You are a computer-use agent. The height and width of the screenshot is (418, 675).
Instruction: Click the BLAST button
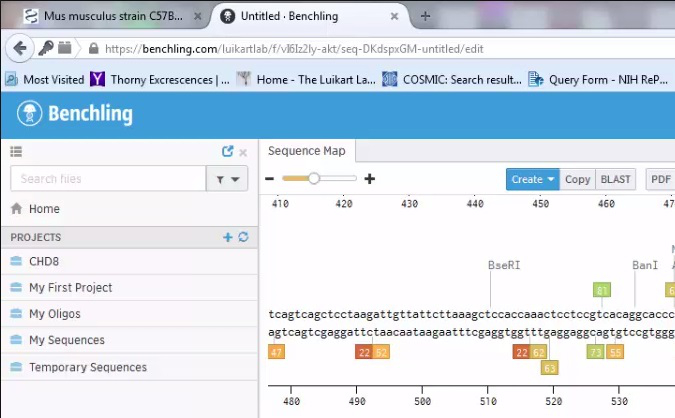(616, 179)
